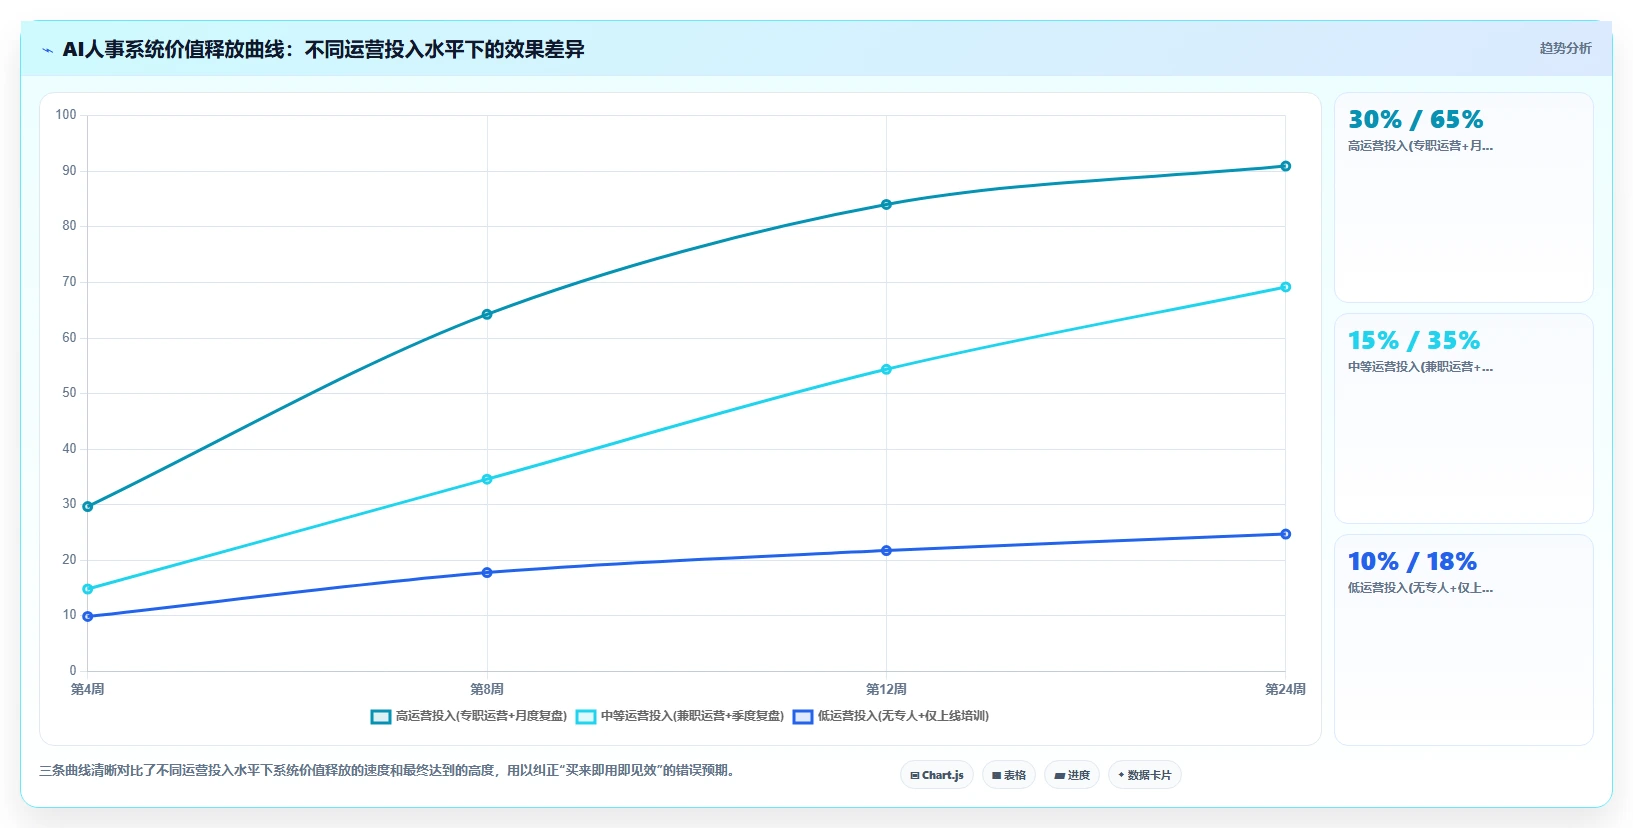Click the 50 y-axis label
This screenshot has height=828, width=1633.
69,393
